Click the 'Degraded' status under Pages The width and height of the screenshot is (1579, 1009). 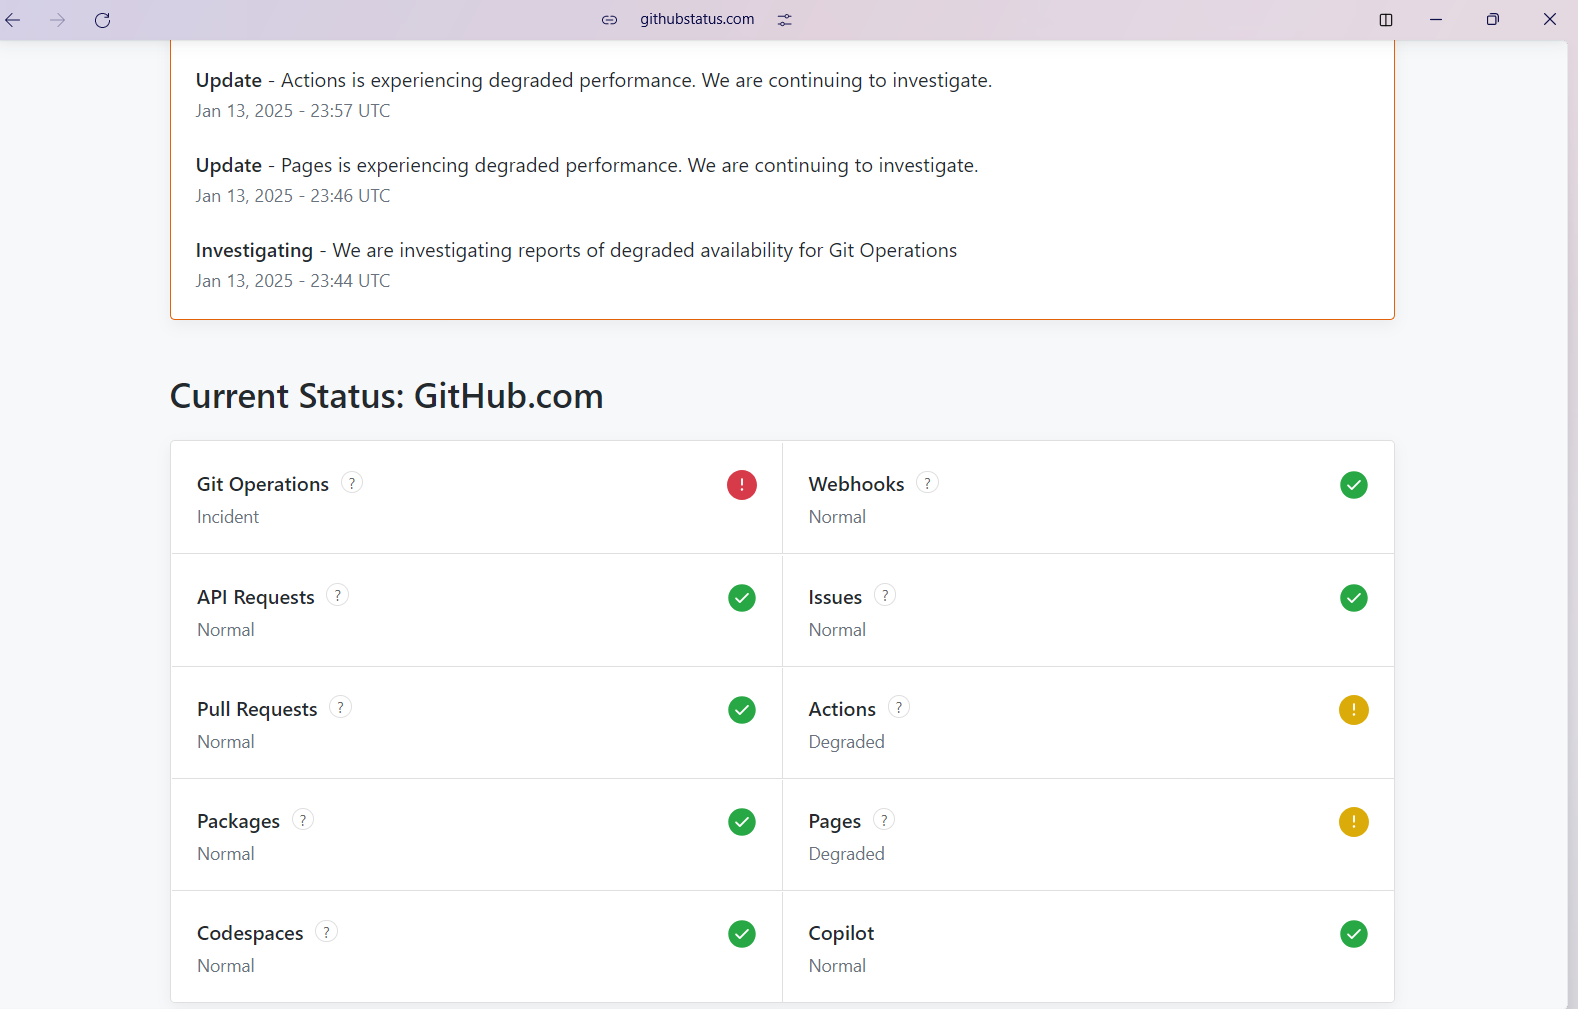pos(847,854)
